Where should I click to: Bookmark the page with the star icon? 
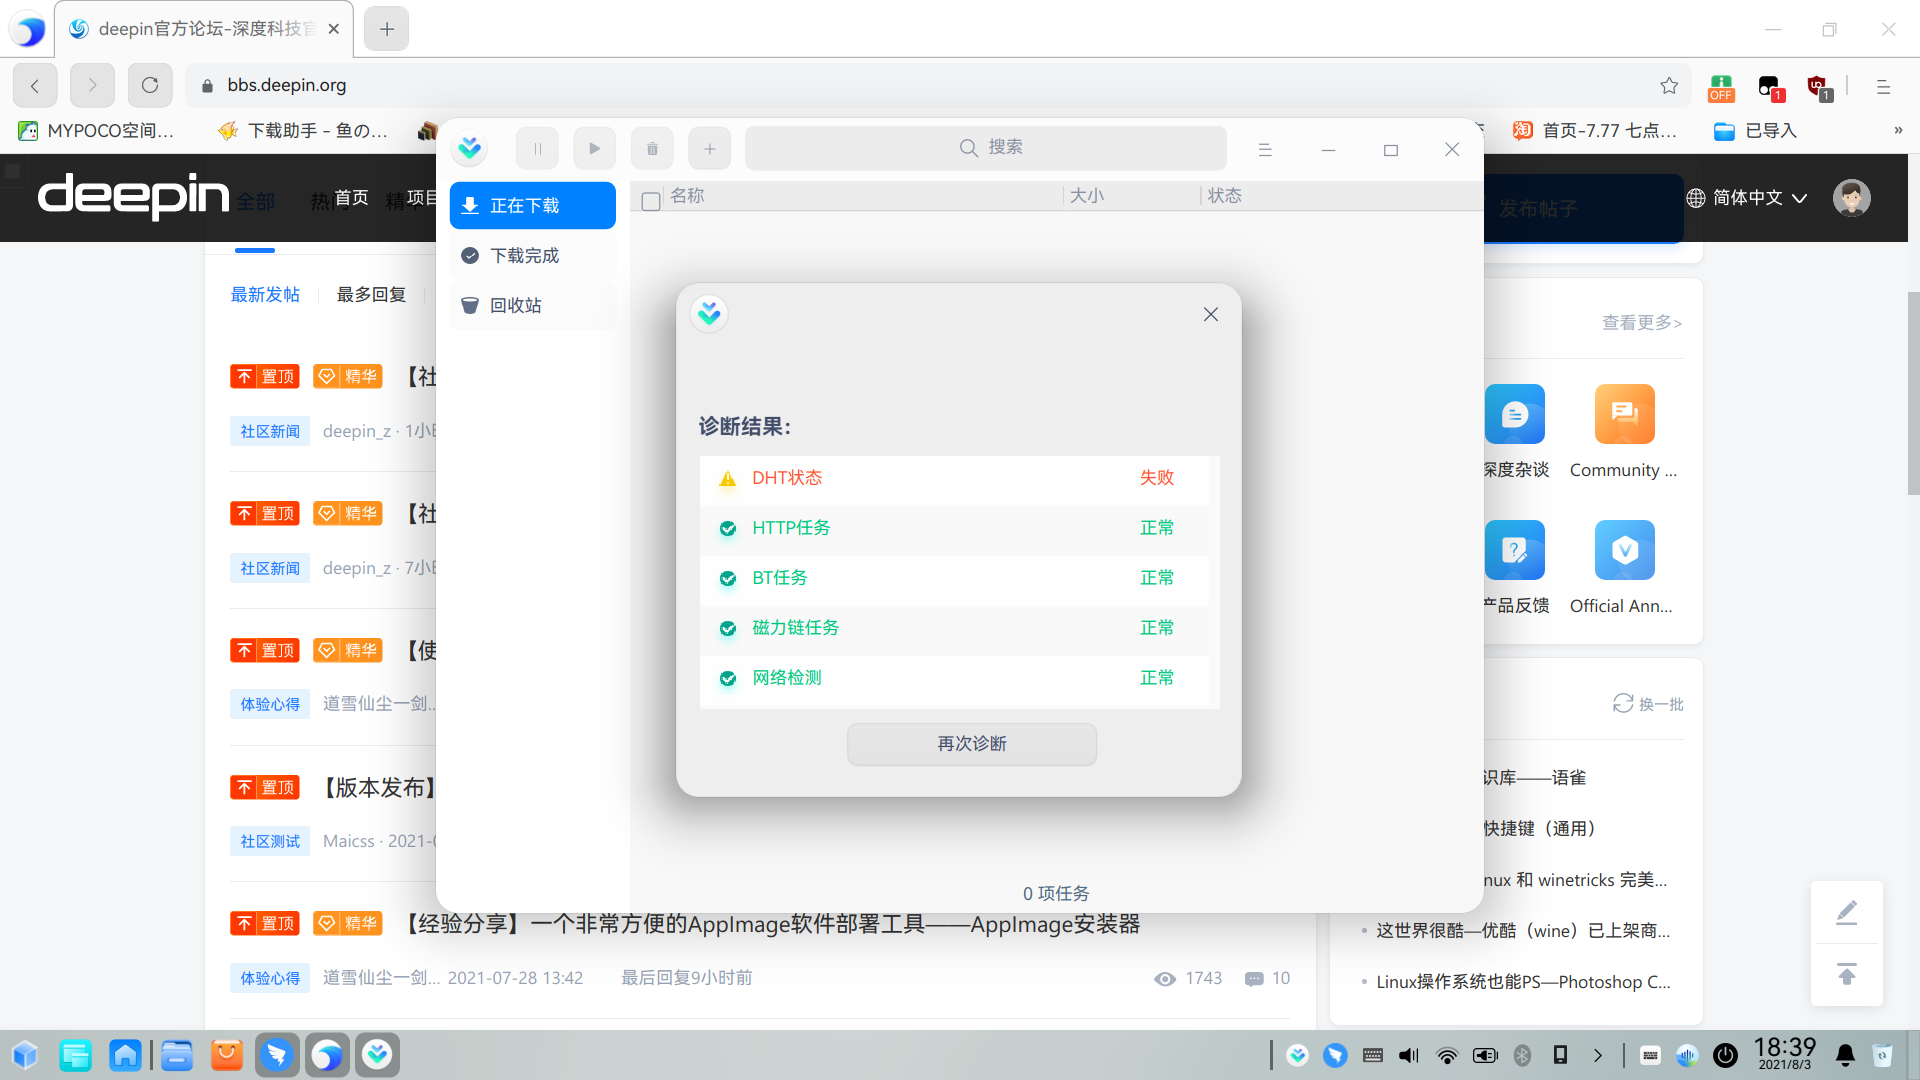pyautogui.click(x=1669, y=86)
